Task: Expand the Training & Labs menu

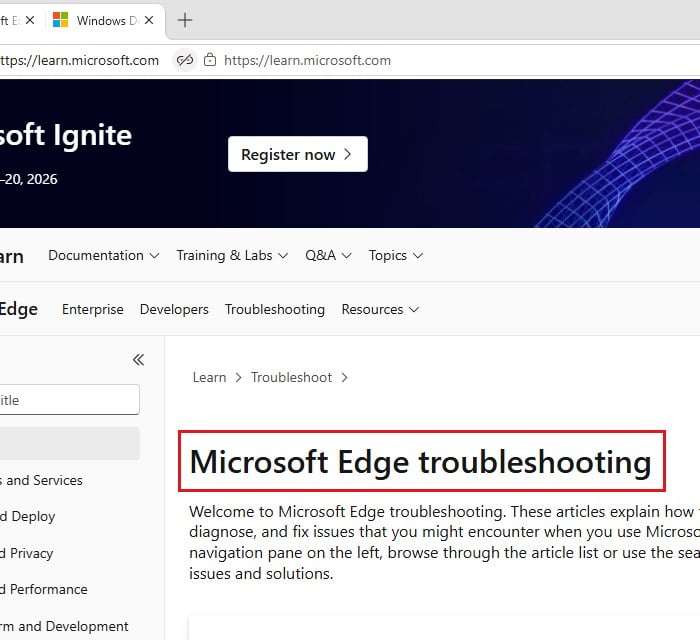Action: click(232, 255)
